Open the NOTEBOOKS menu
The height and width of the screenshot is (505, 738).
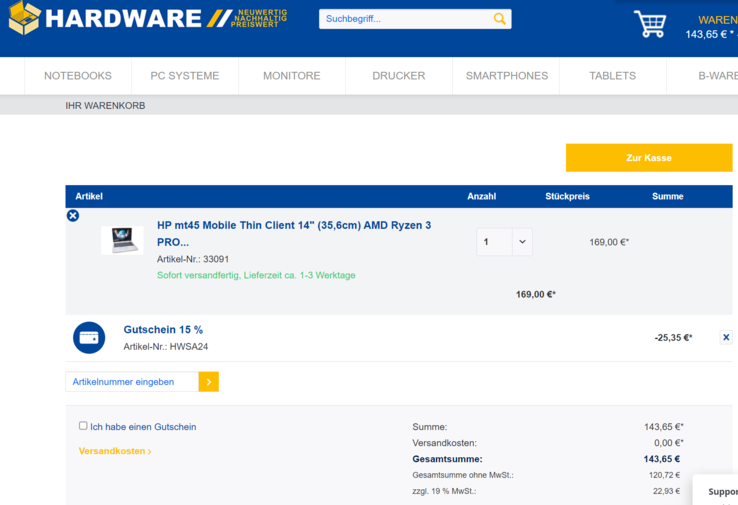(78, 76)
